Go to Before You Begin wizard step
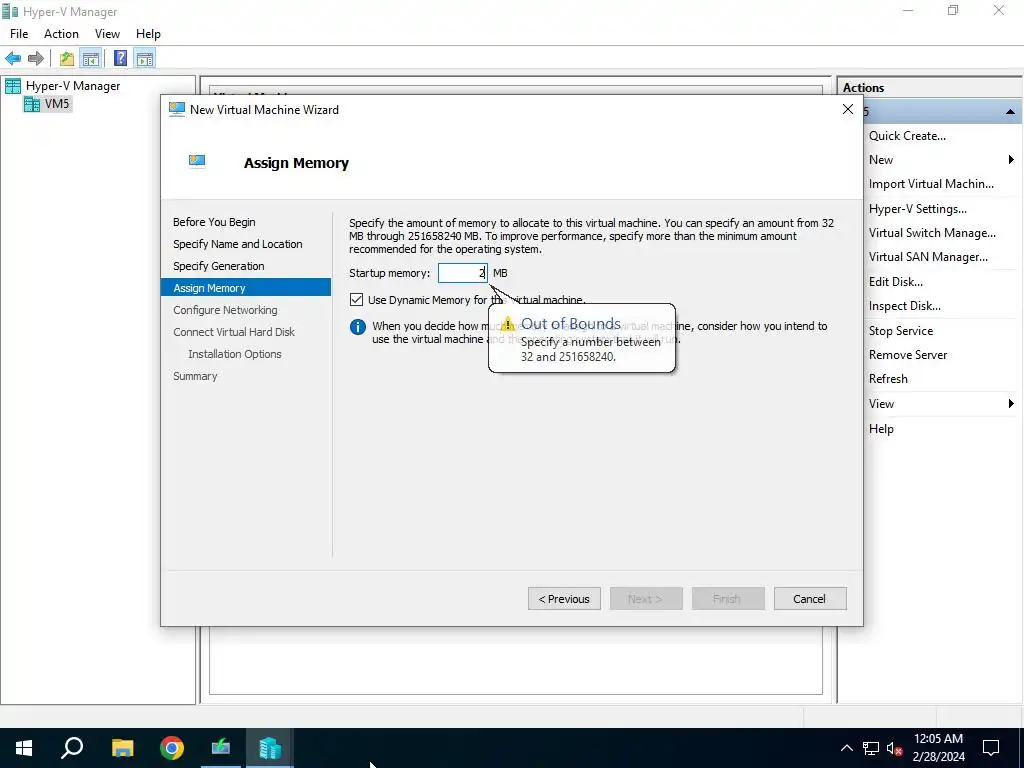Viewport: 1024px width, 768px height. tap(214, 222)
